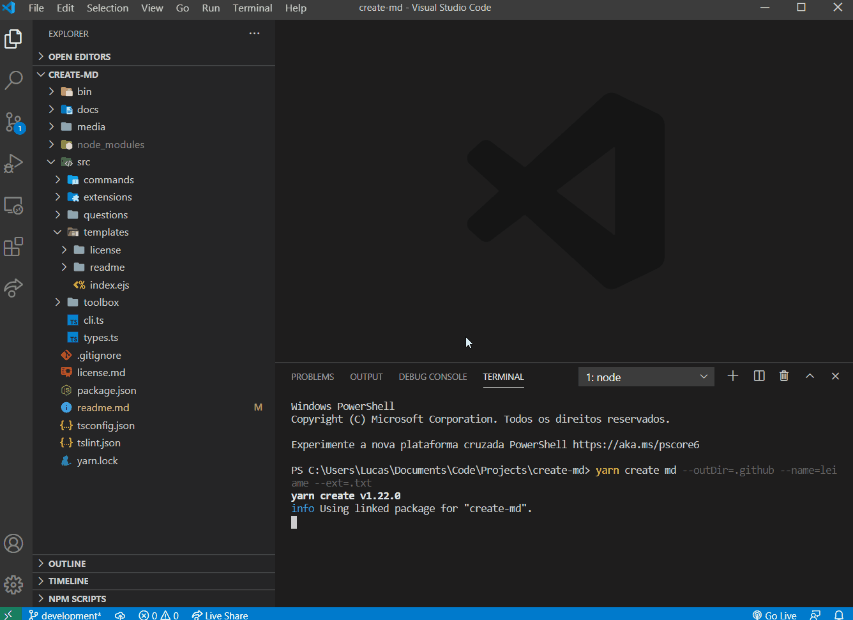
Task: Expand the media folder
Action: 154,127
